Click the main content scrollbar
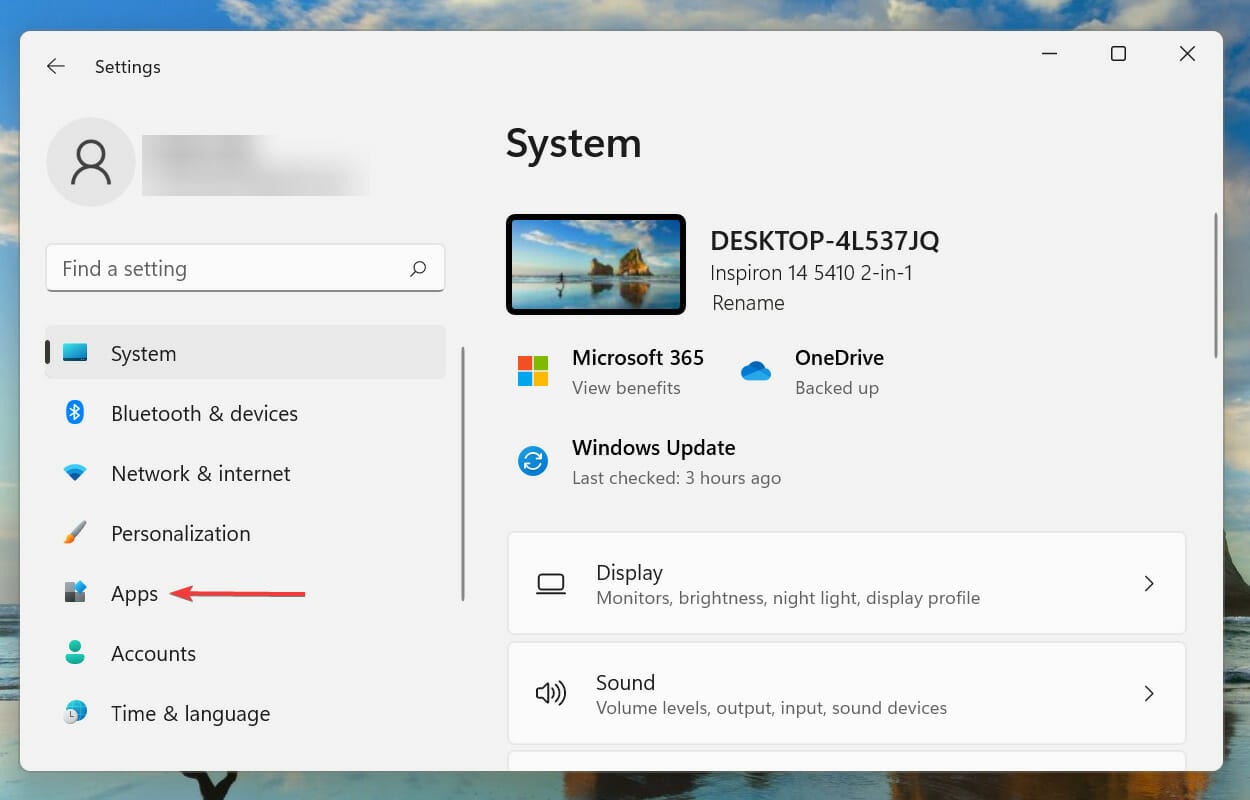This screenshot has width=1250, height=800. [x=1215, y=284]
